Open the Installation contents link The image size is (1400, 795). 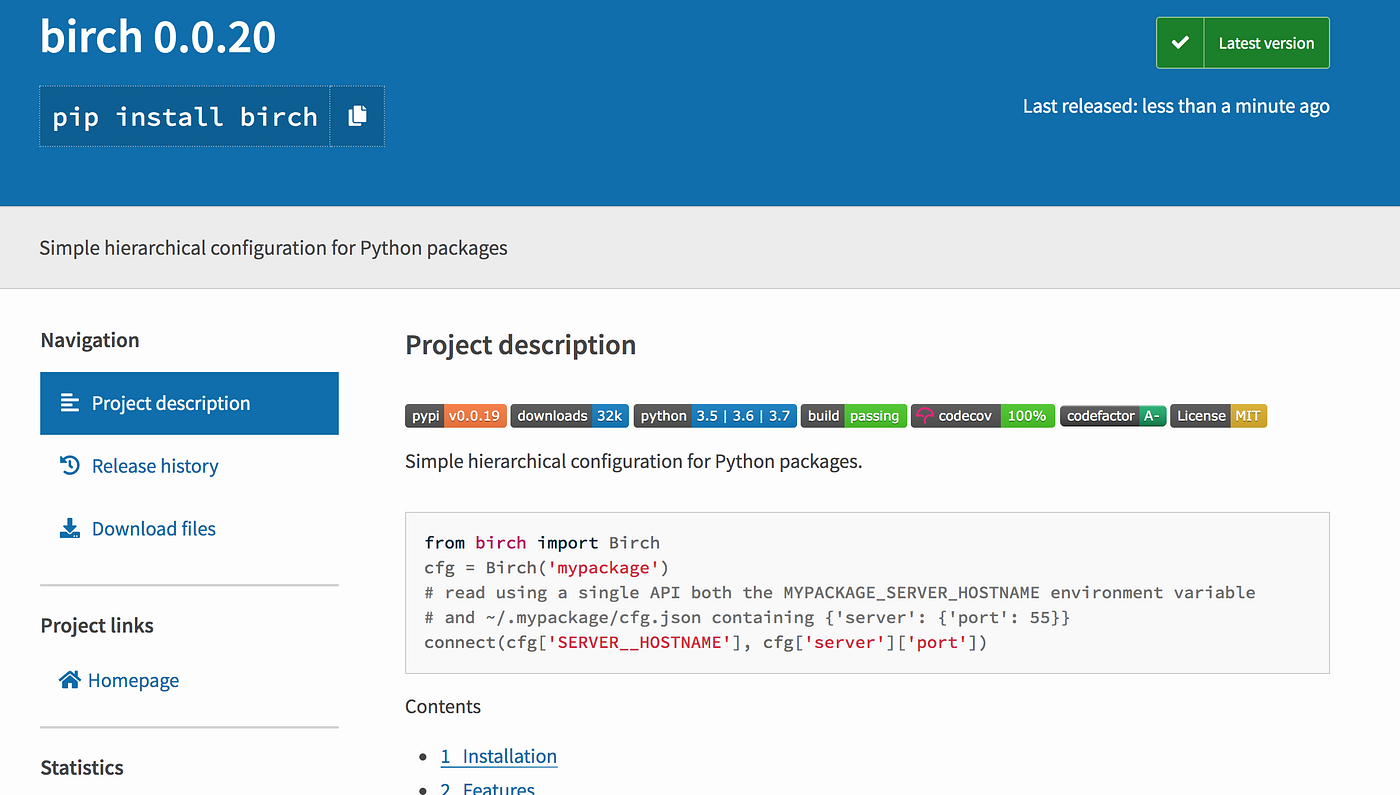(498, 756)
